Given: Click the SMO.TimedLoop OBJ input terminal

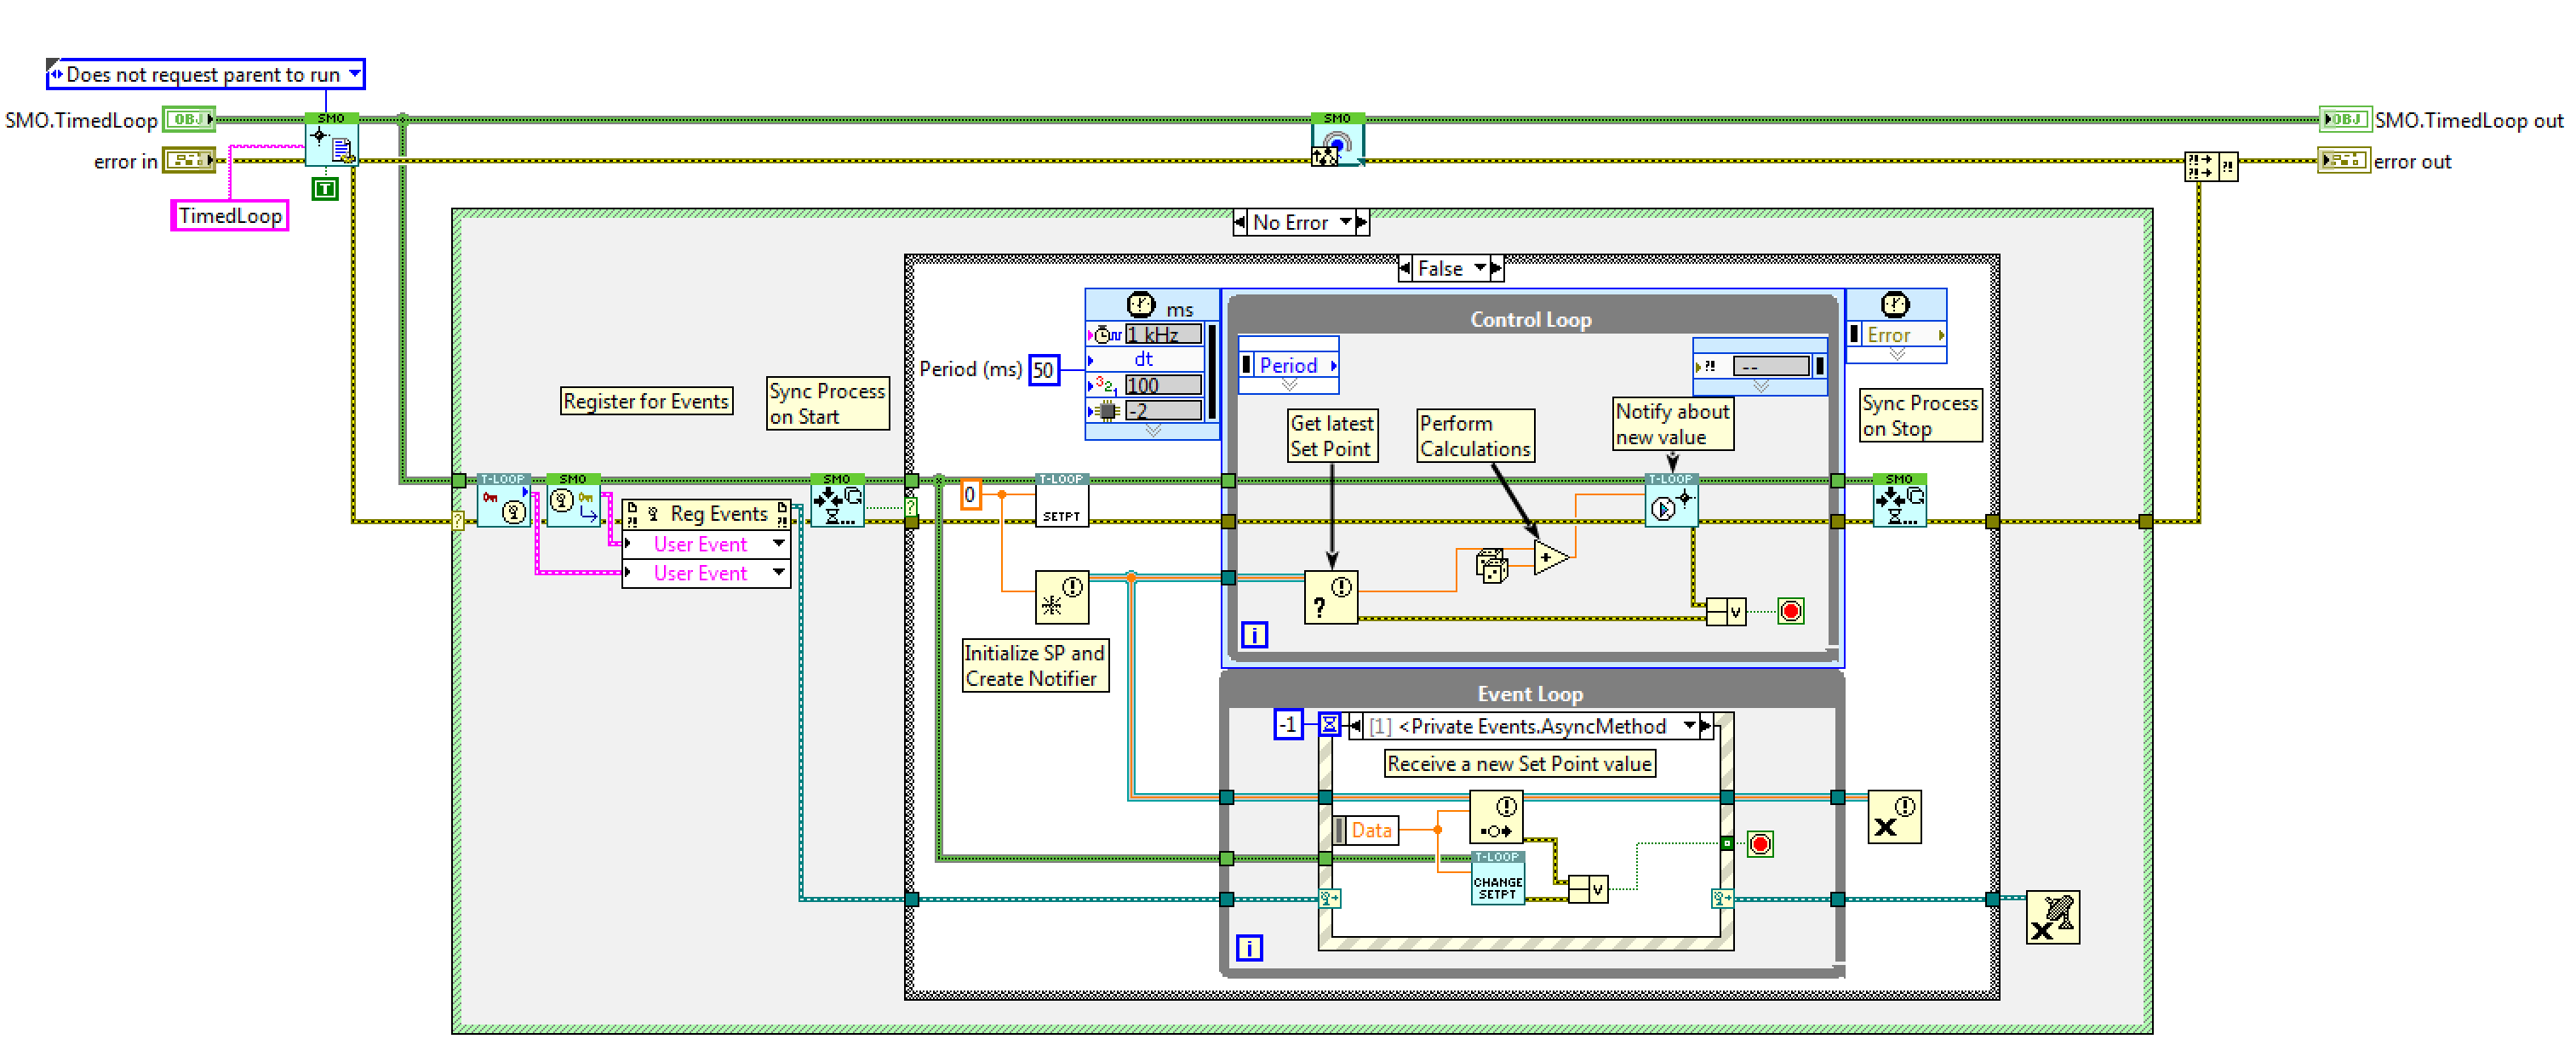Looking at the screenshot, I should pyautogui.click(x=189, y=120).
